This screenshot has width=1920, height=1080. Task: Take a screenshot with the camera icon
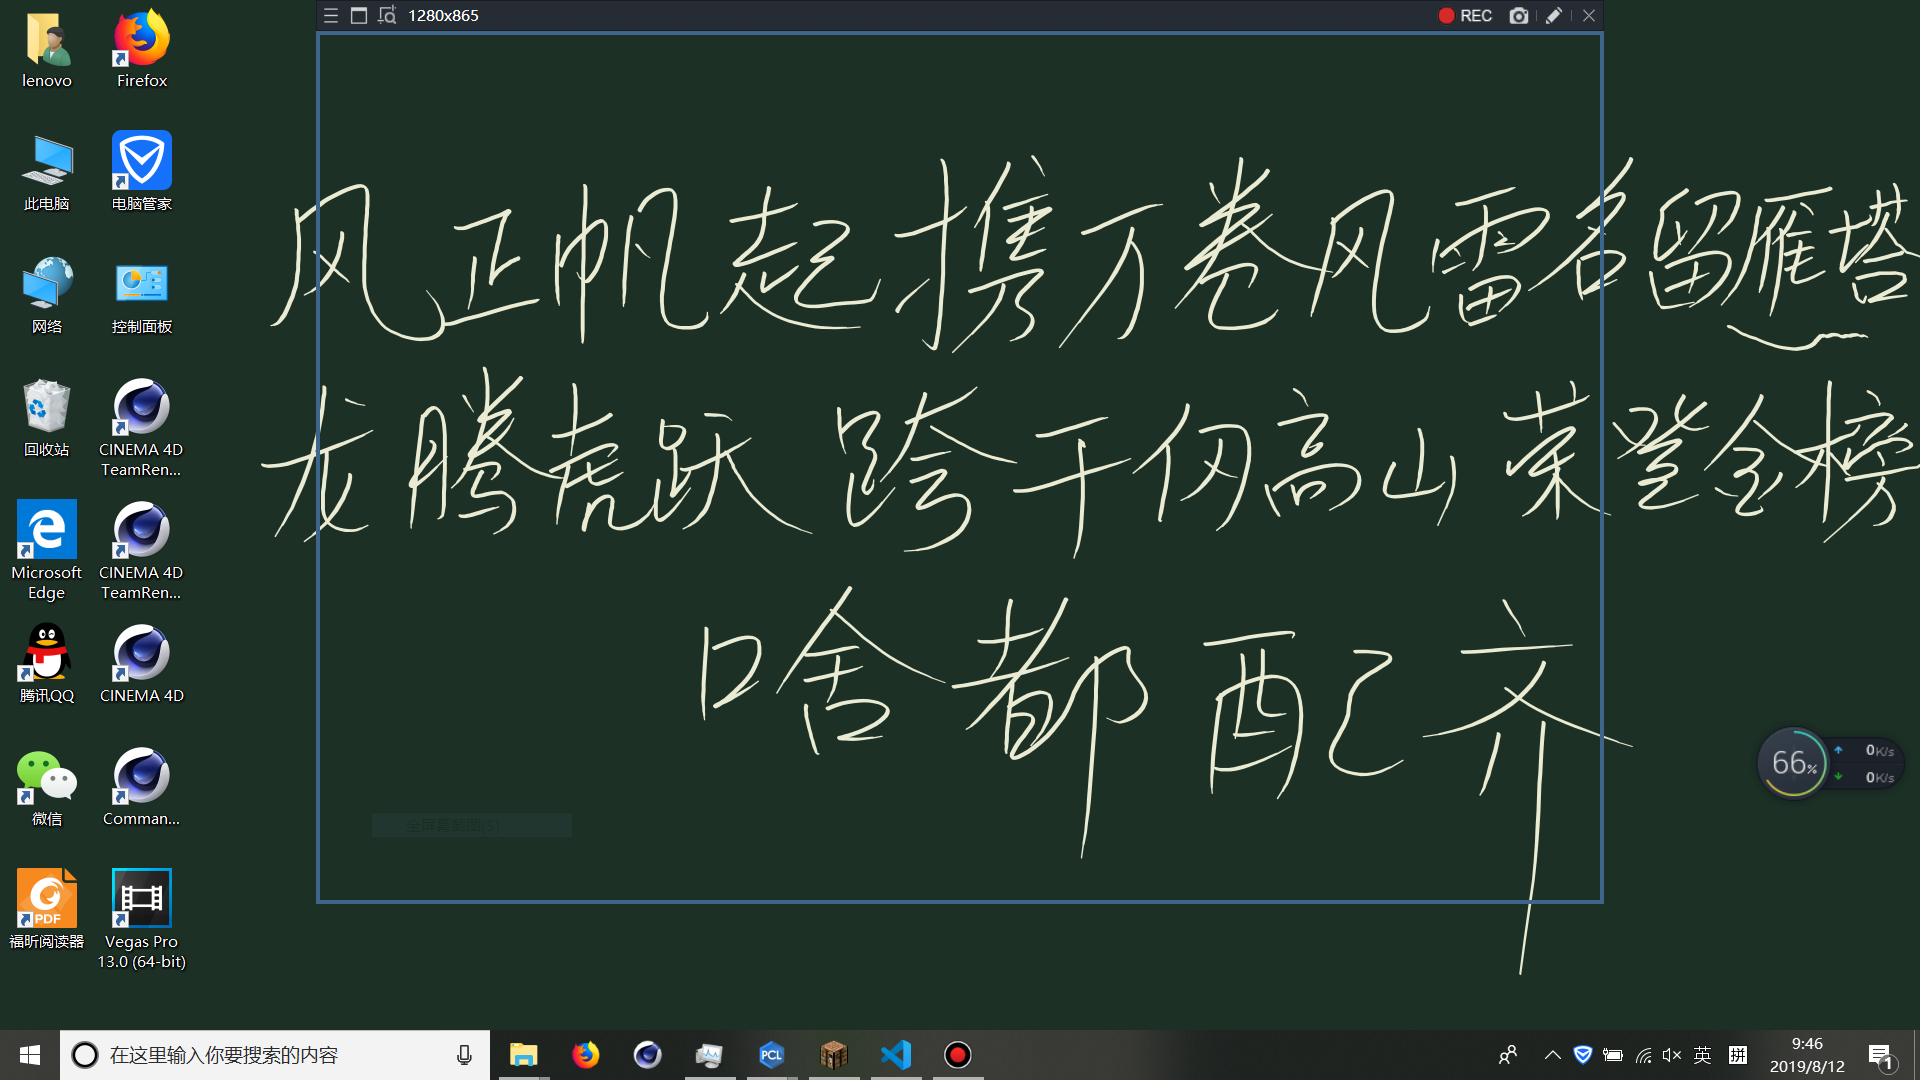(1518, 16)
